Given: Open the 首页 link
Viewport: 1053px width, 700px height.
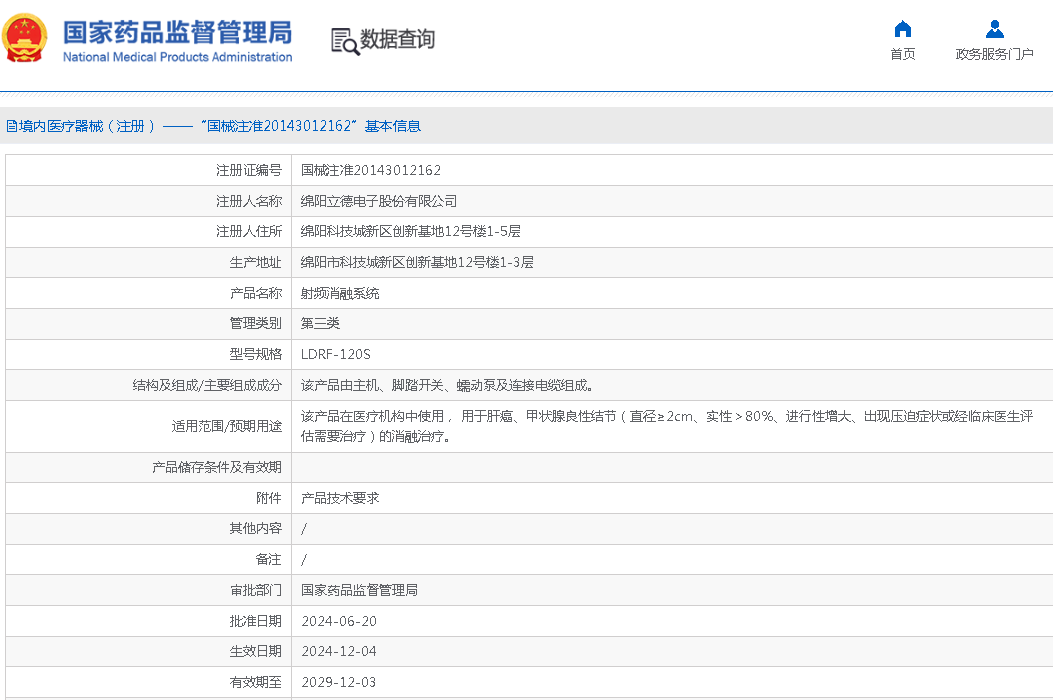Looking at the screenshot, I should (x=902, y=54).
